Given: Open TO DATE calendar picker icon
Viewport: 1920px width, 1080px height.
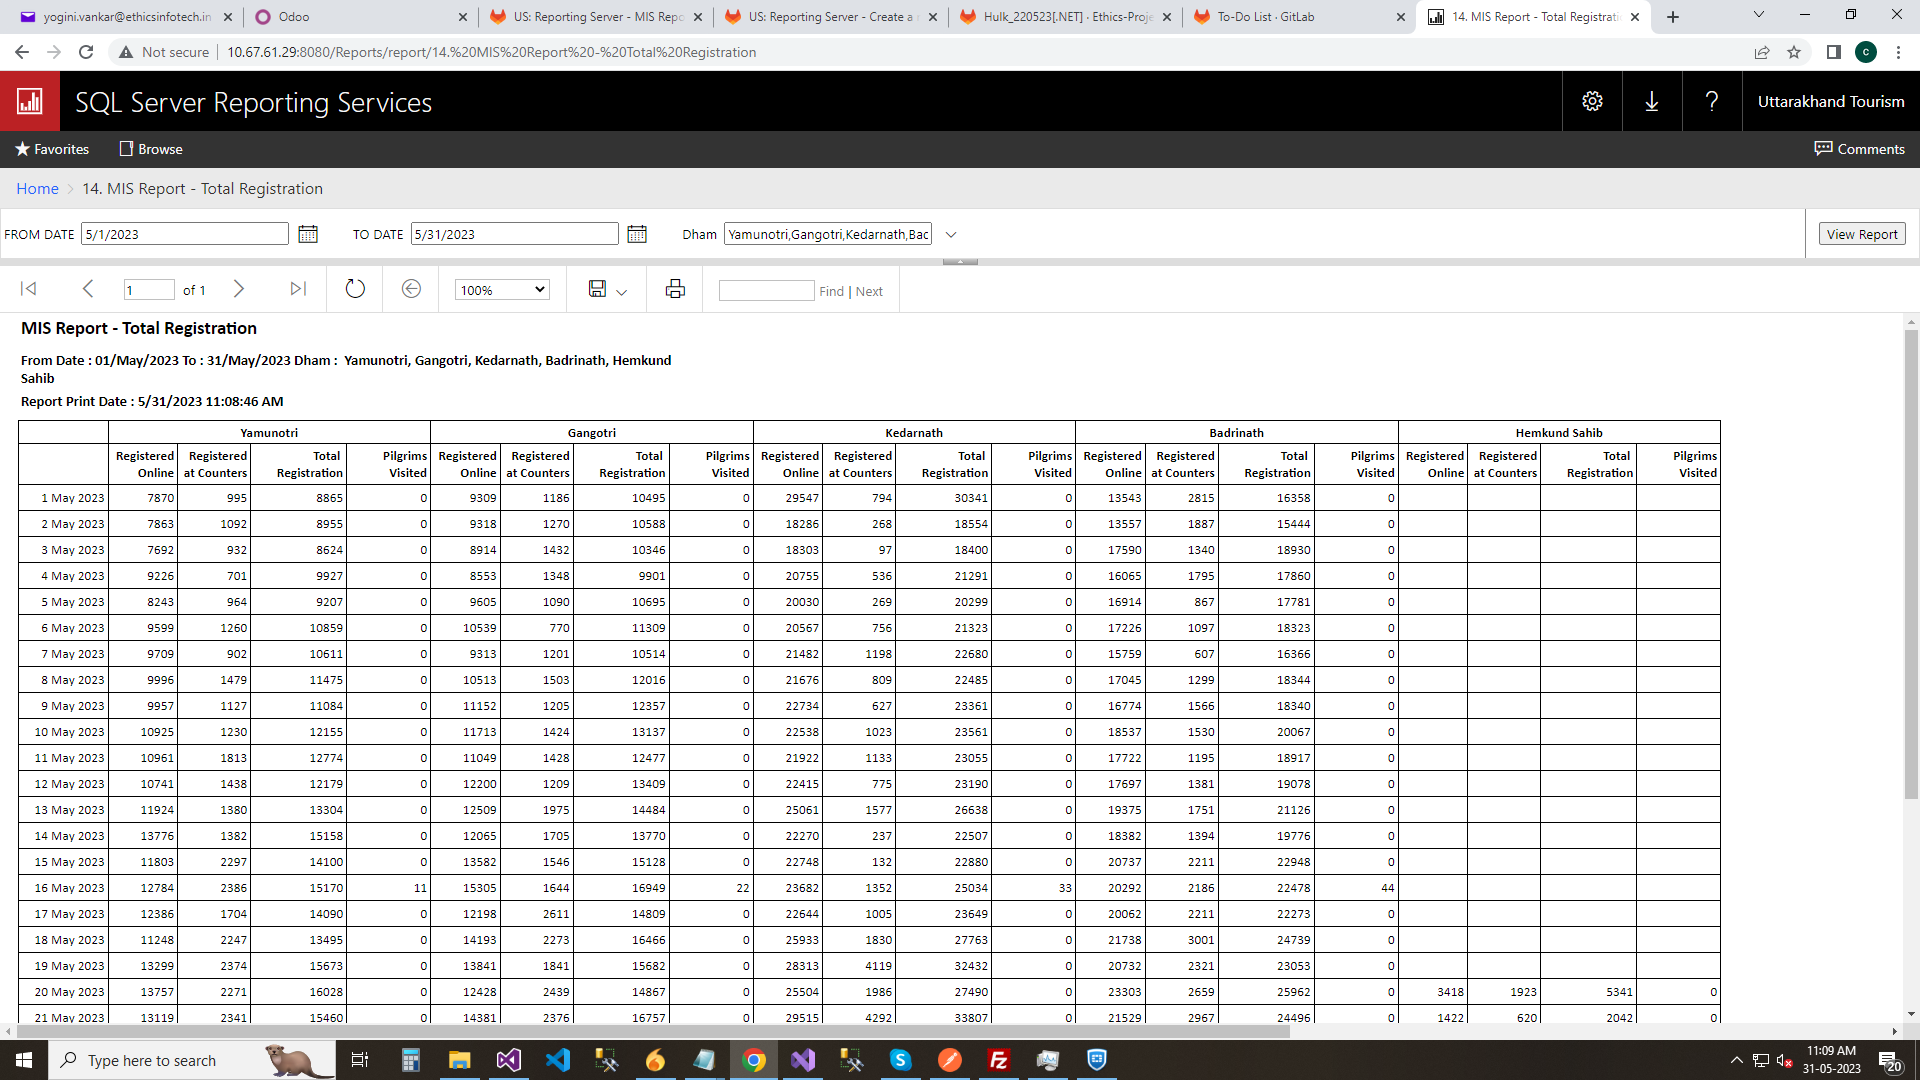Looking at the screenshot, I should tap(637, 234).
